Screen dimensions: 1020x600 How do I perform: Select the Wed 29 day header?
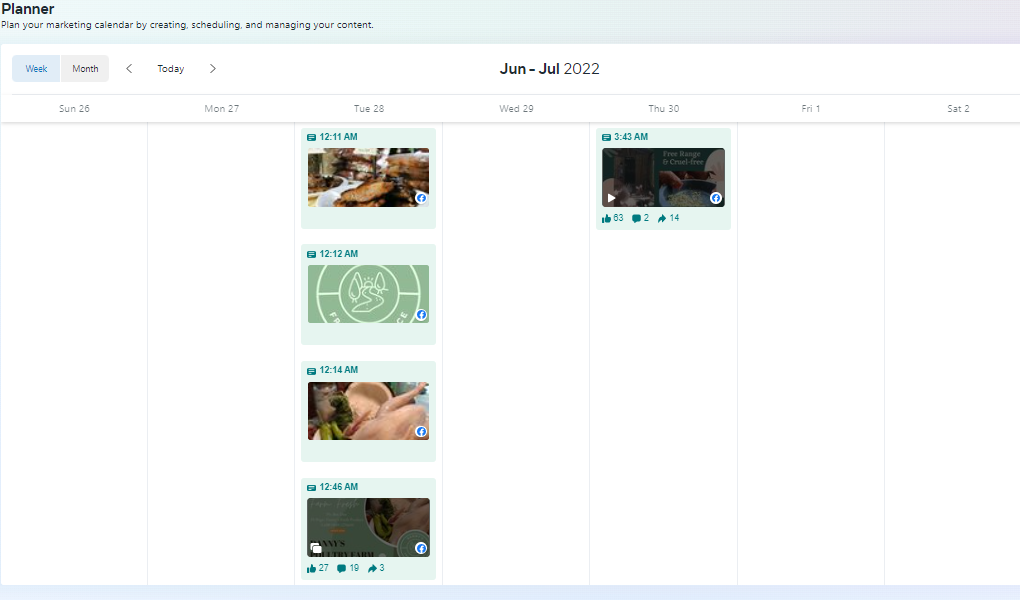517,109
